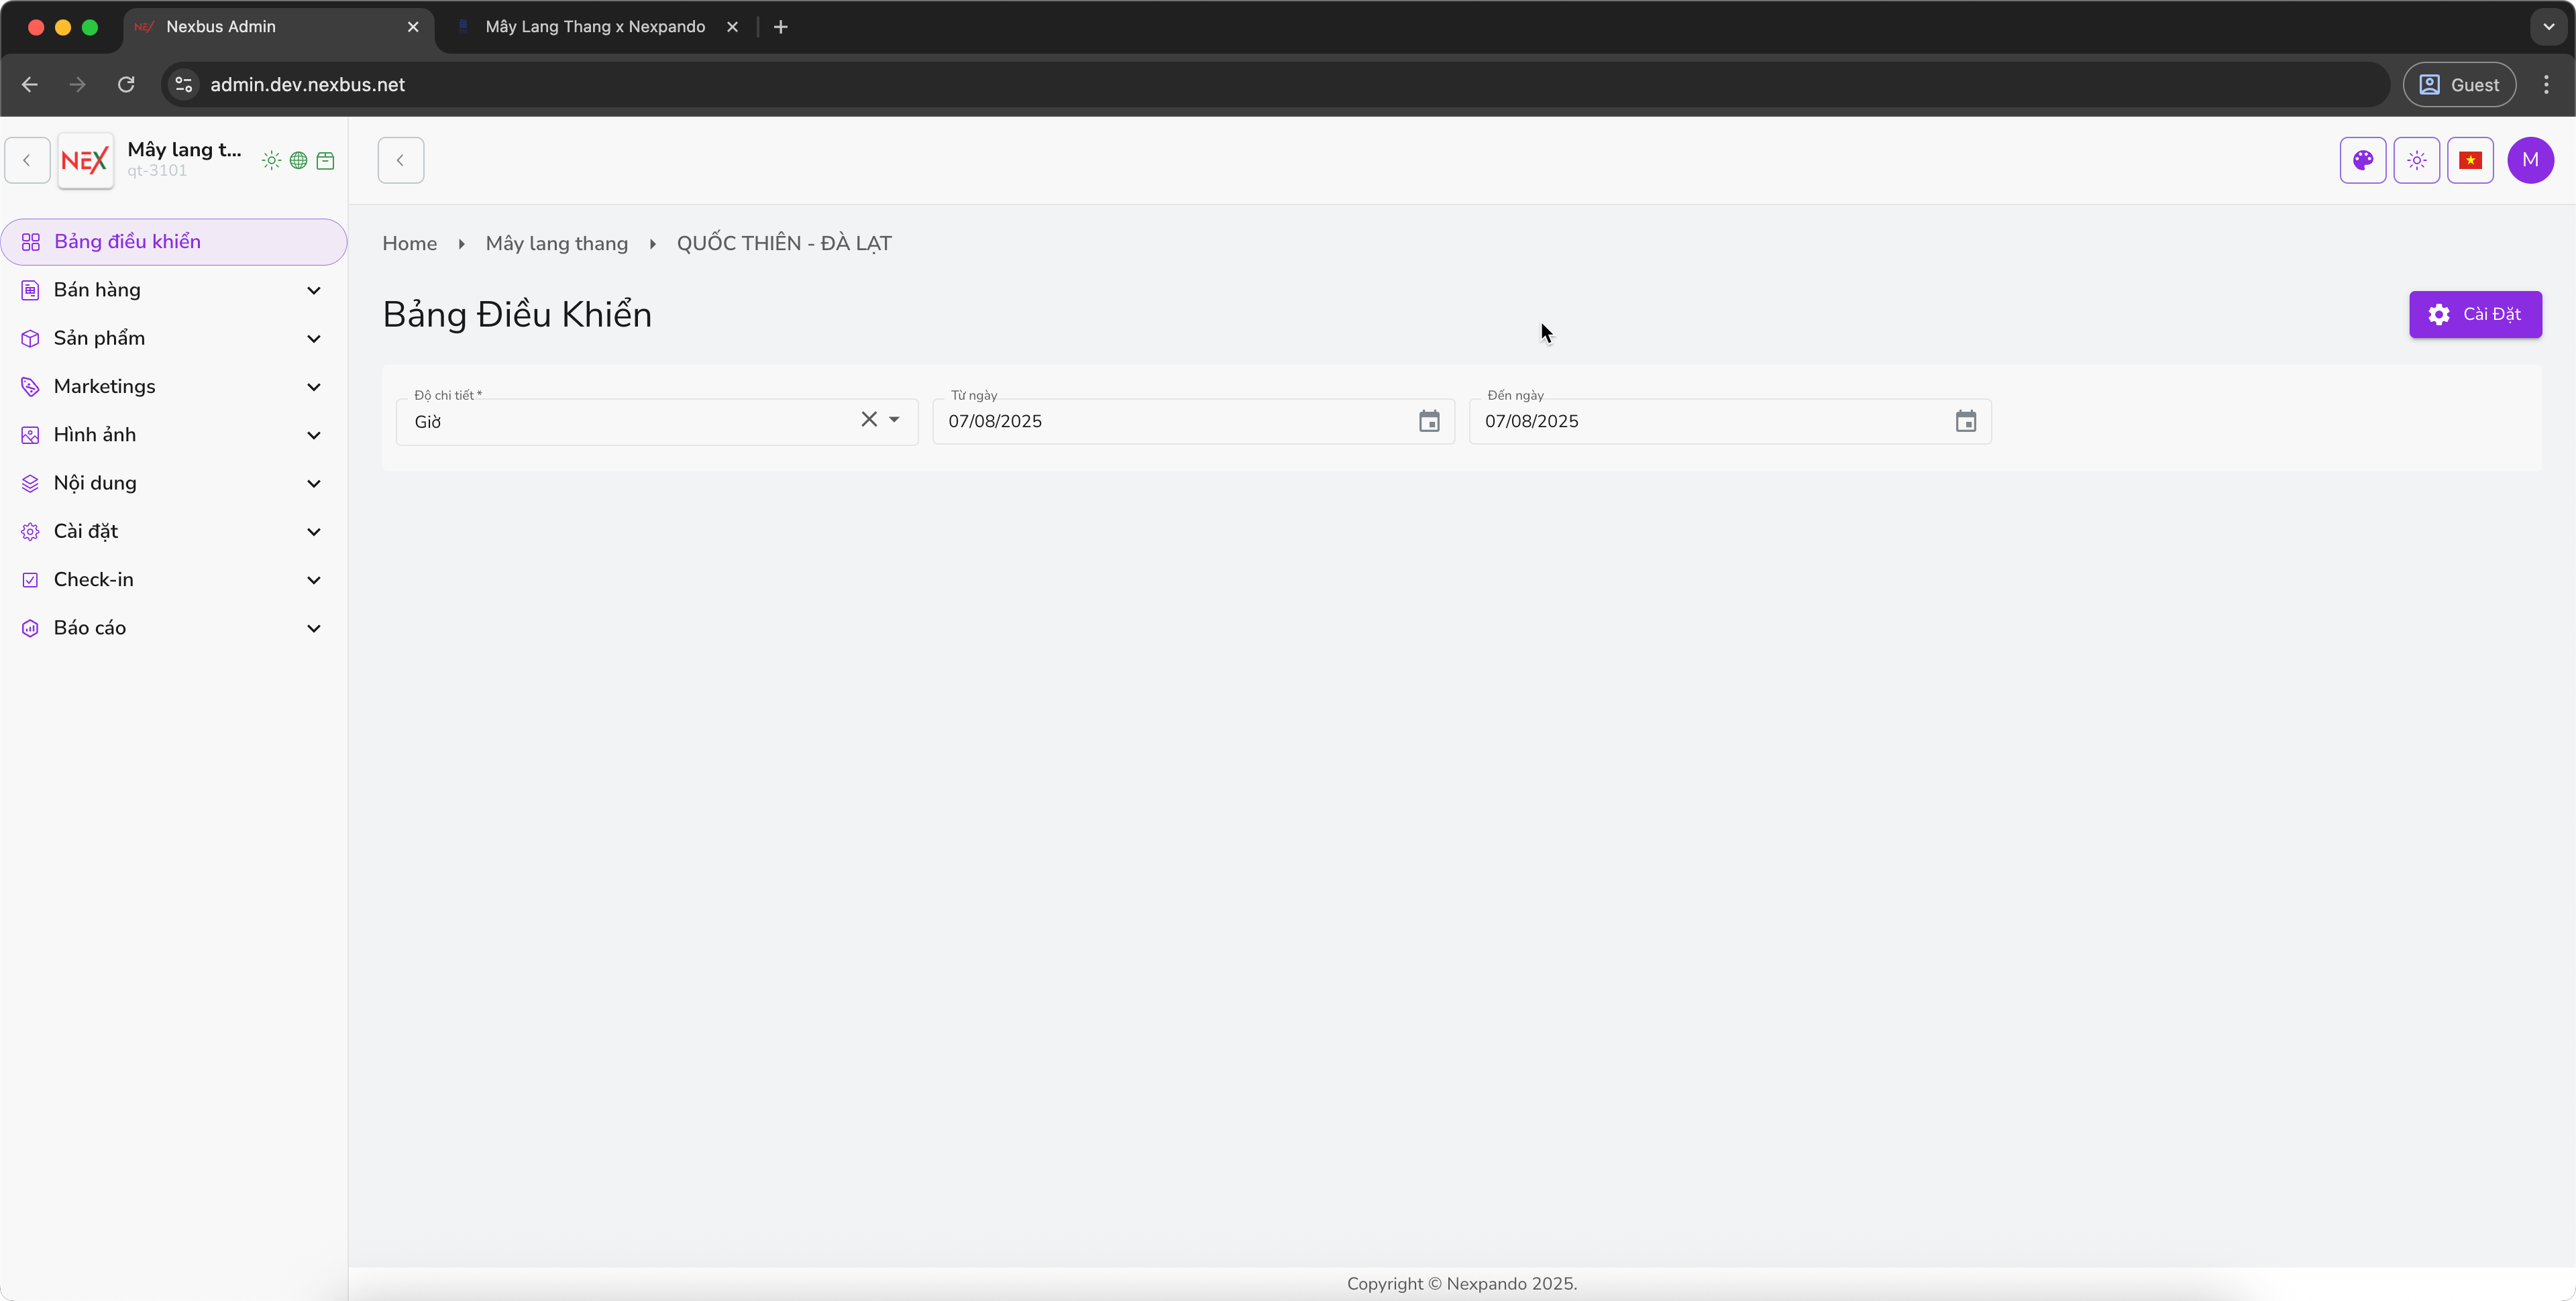This screenshot has width=2576, height=1301.
Task: Go to Mây lang thang breadcrumb link
Action: (x=557, y=244)
